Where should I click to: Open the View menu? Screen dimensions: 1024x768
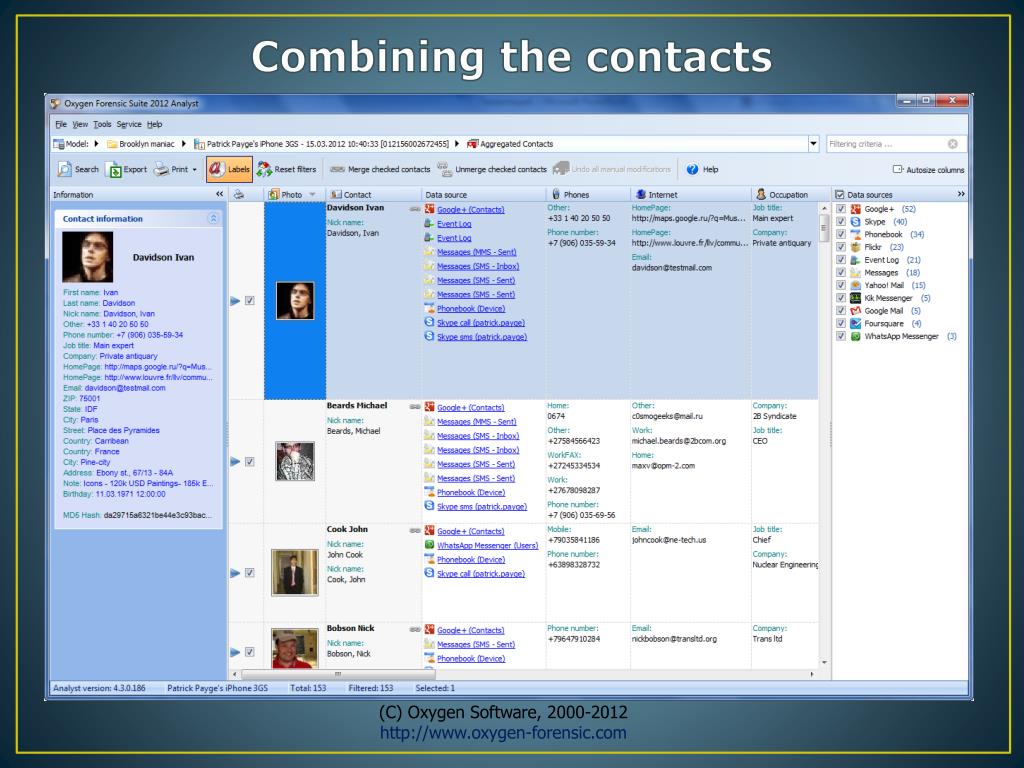point(80,124)
